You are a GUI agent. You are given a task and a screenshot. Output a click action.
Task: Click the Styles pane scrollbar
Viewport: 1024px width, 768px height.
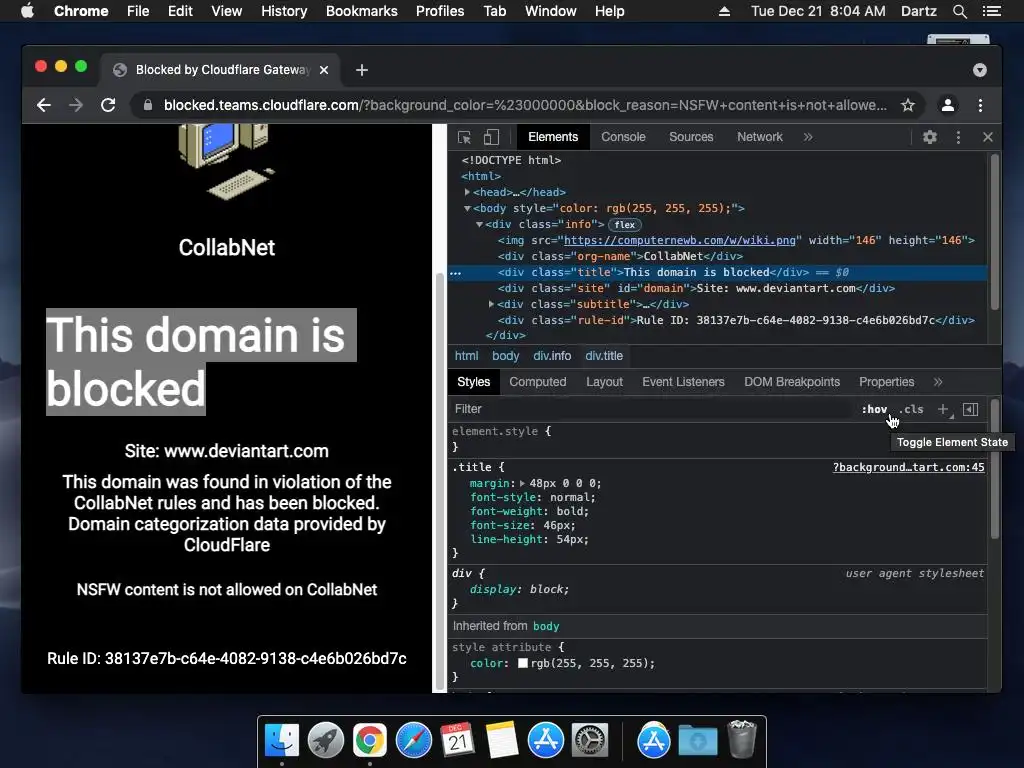(x=995, y=468)
